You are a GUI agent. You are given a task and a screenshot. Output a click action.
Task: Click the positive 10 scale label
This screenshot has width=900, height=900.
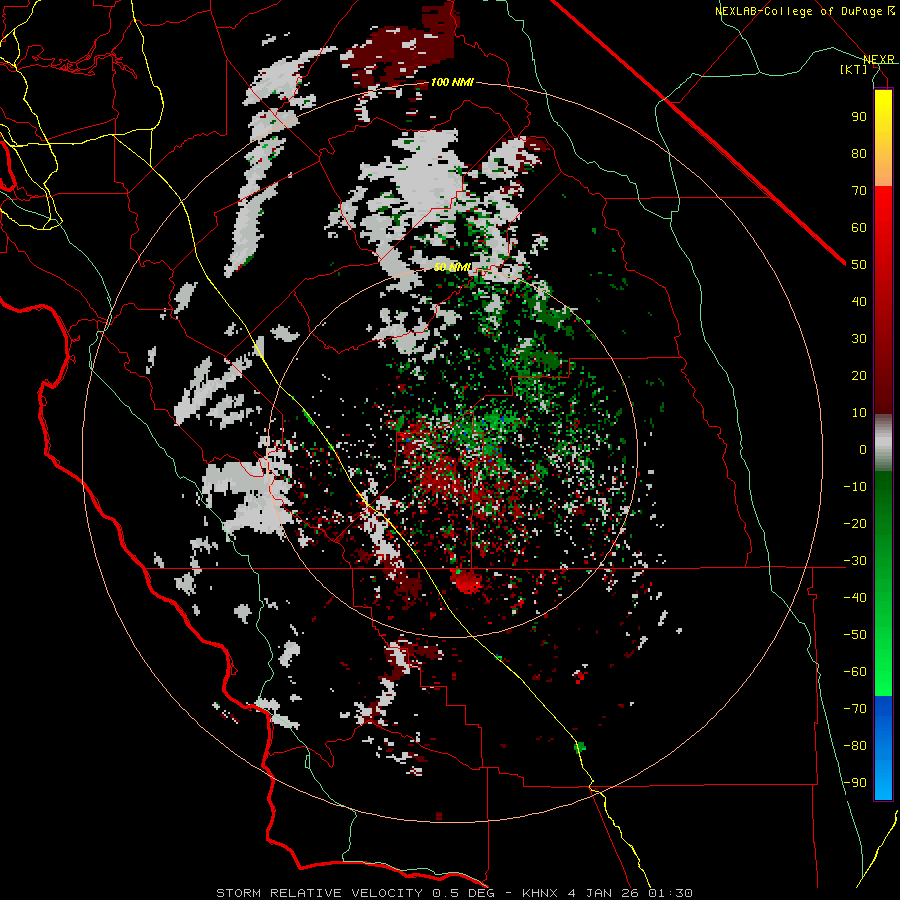tap(859, 413)
